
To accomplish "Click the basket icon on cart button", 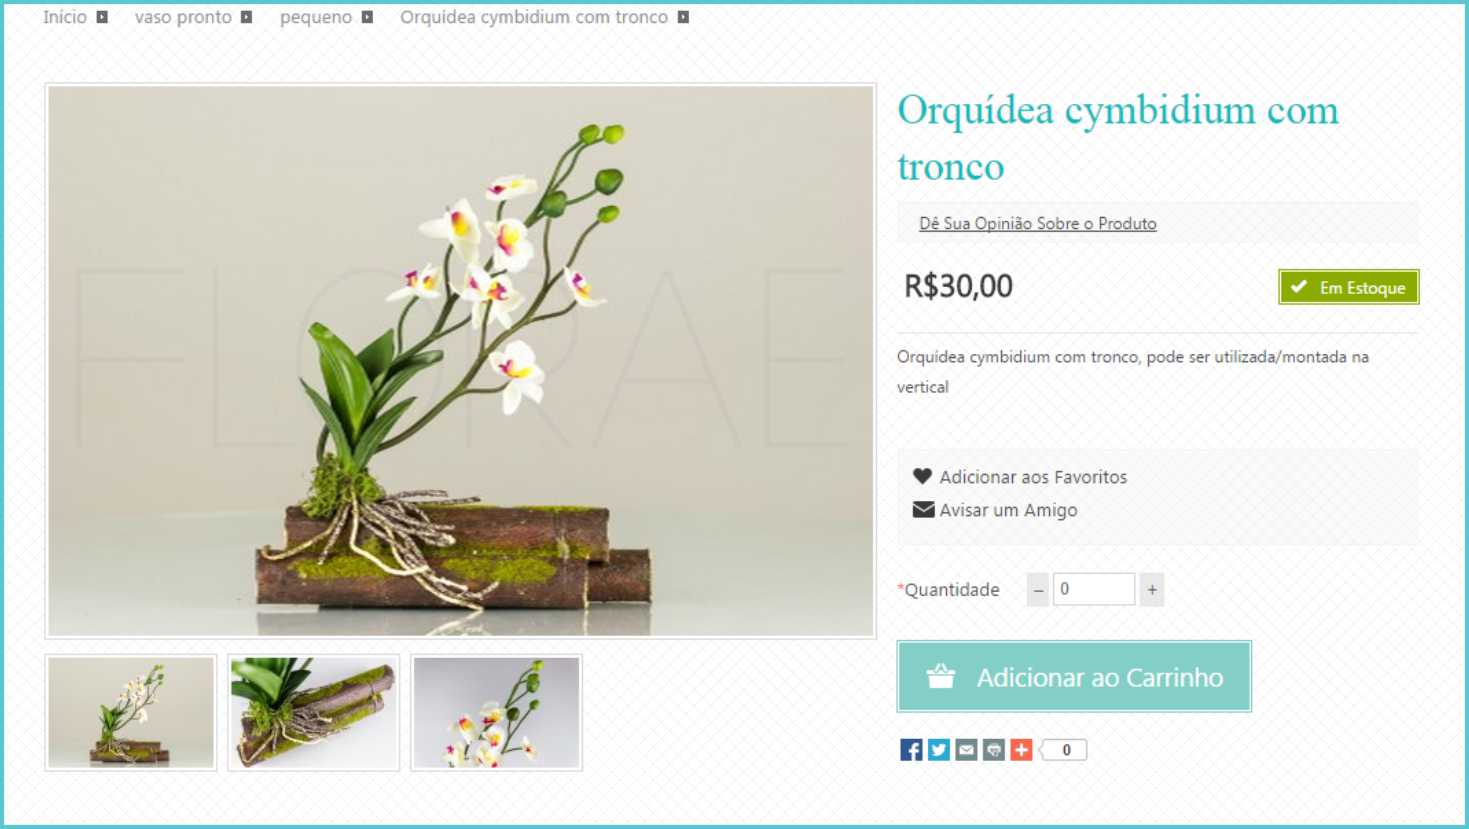I will [941, 677].
